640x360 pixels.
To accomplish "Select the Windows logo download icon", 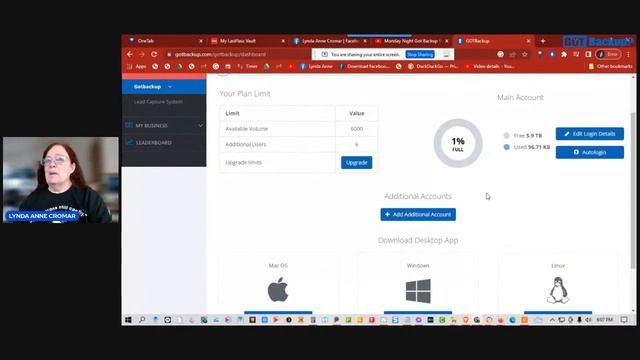I will [418, 291].
